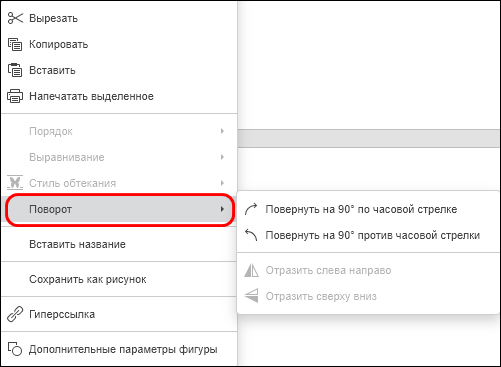Click the shape icon for Дополнительные параметры фигуры
Viewport: 501px width, 367px height.
pos(15,349)
